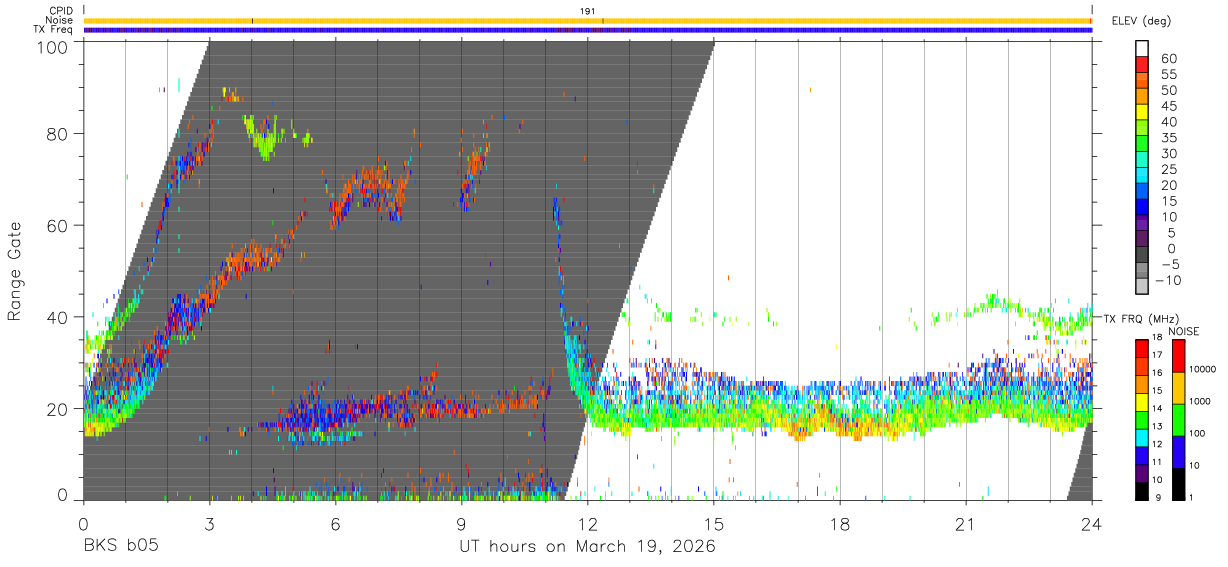Click the 15 hour tick on the UT axis
This screenshot has width=1228, height=567.
pos(714,524)
